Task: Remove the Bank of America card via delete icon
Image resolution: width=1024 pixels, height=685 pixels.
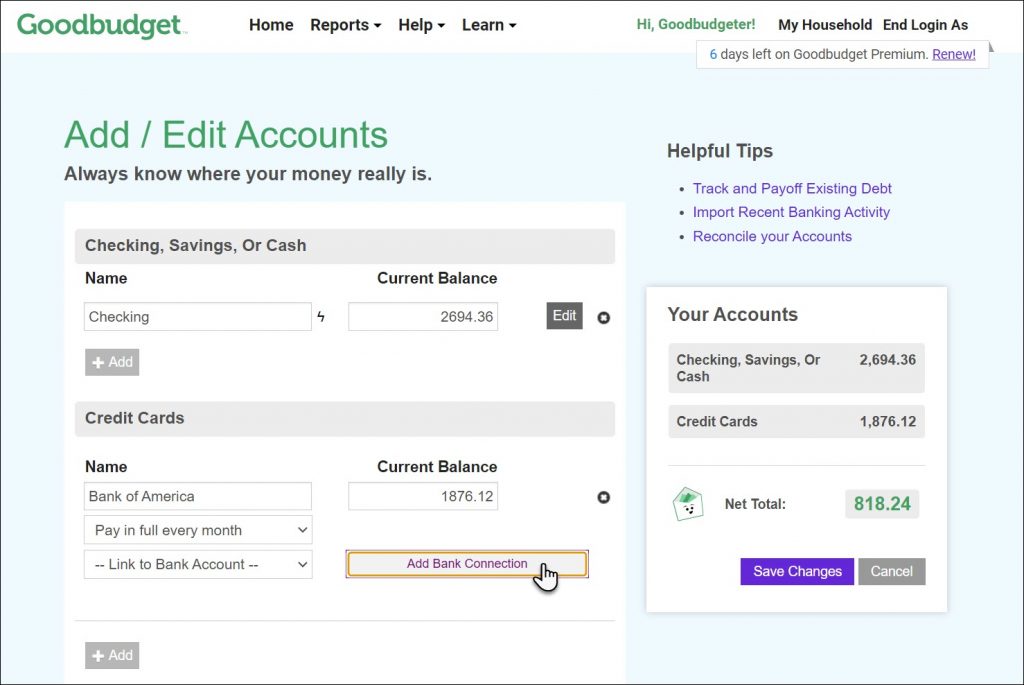Action: 603,497
